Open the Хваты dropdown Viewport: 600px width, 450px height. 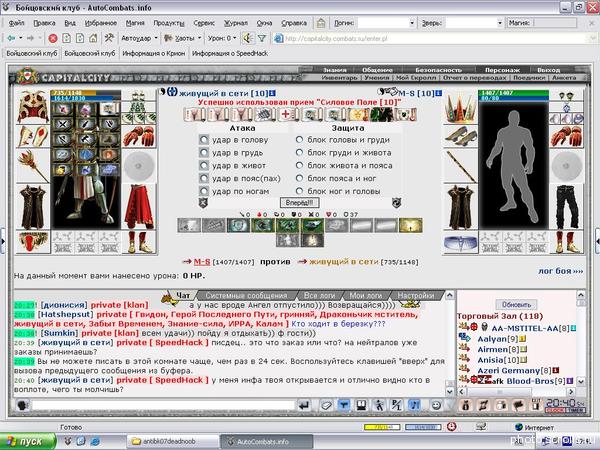pos(183,38)
